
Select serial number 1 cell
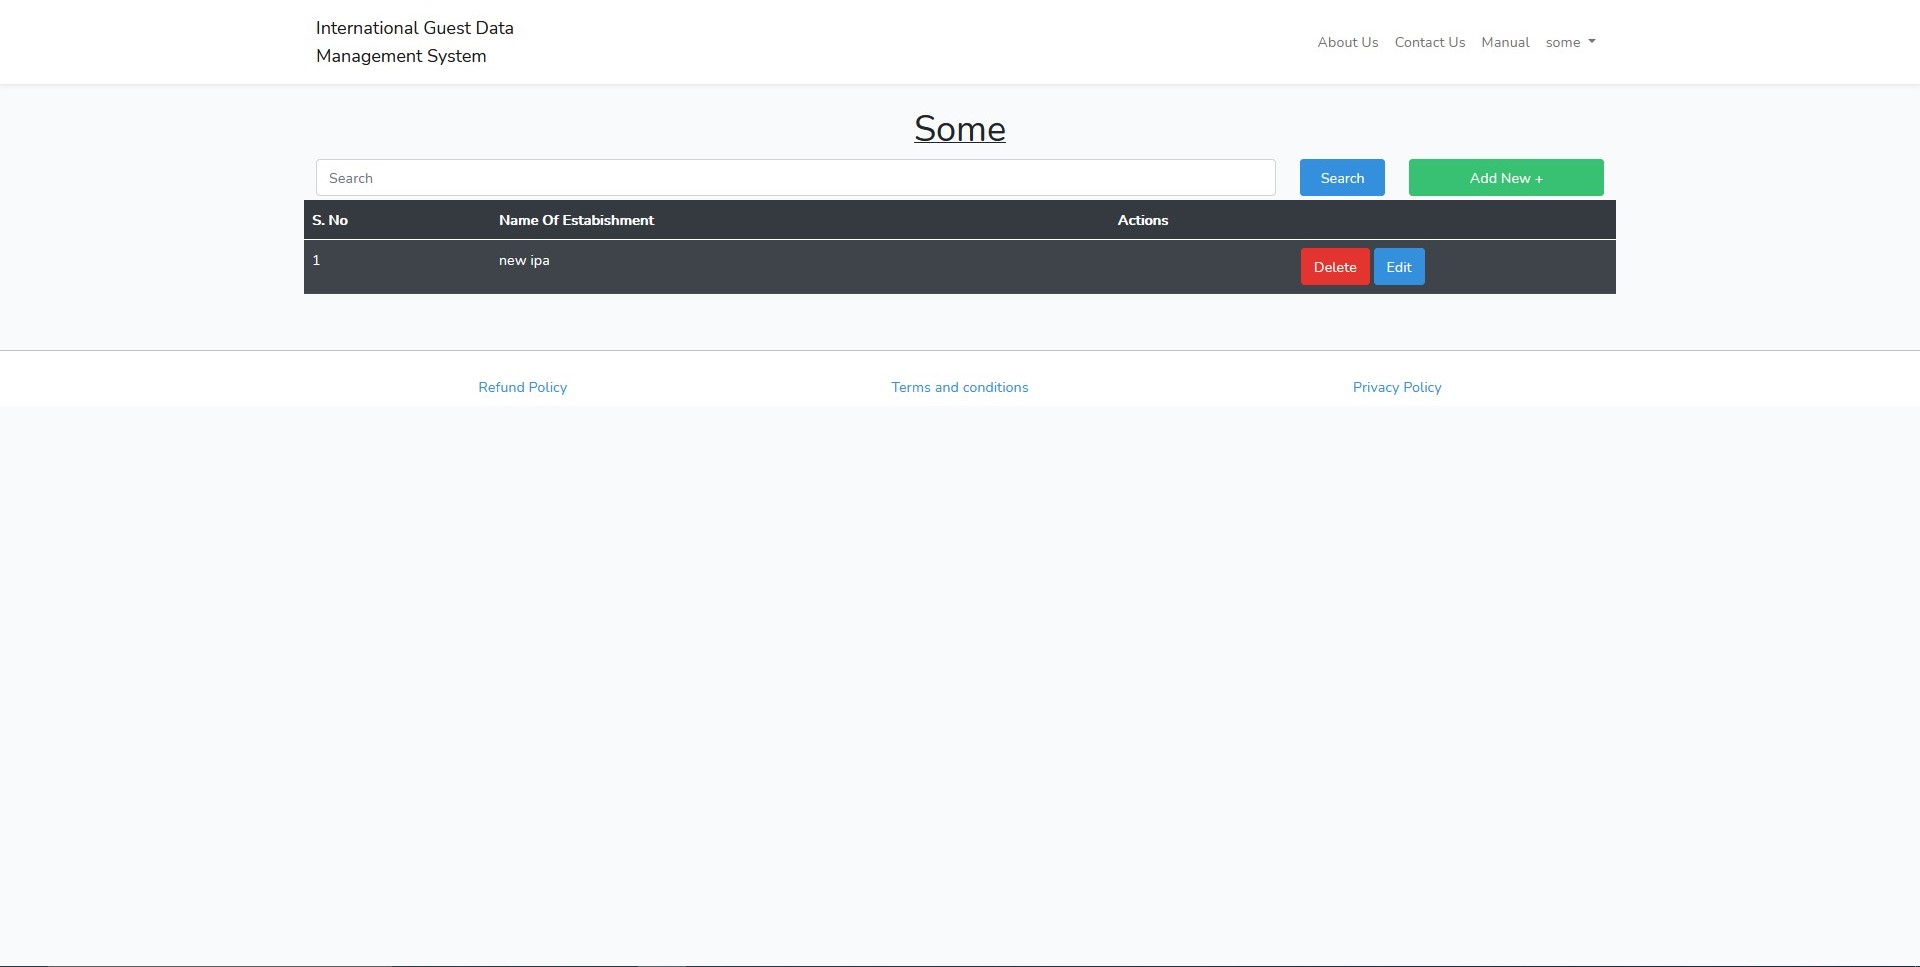point(316,260)
